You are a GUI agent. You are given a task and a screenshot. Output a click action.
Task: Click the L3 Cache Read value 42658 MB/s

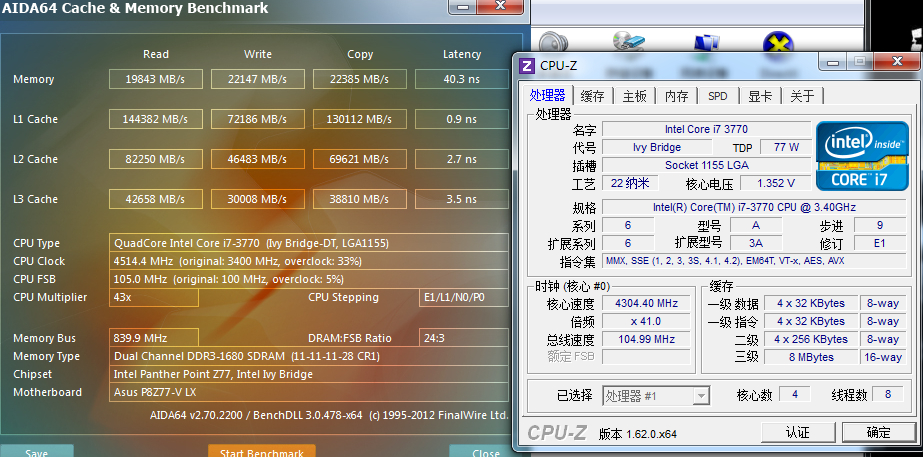[x=156, y=199]
